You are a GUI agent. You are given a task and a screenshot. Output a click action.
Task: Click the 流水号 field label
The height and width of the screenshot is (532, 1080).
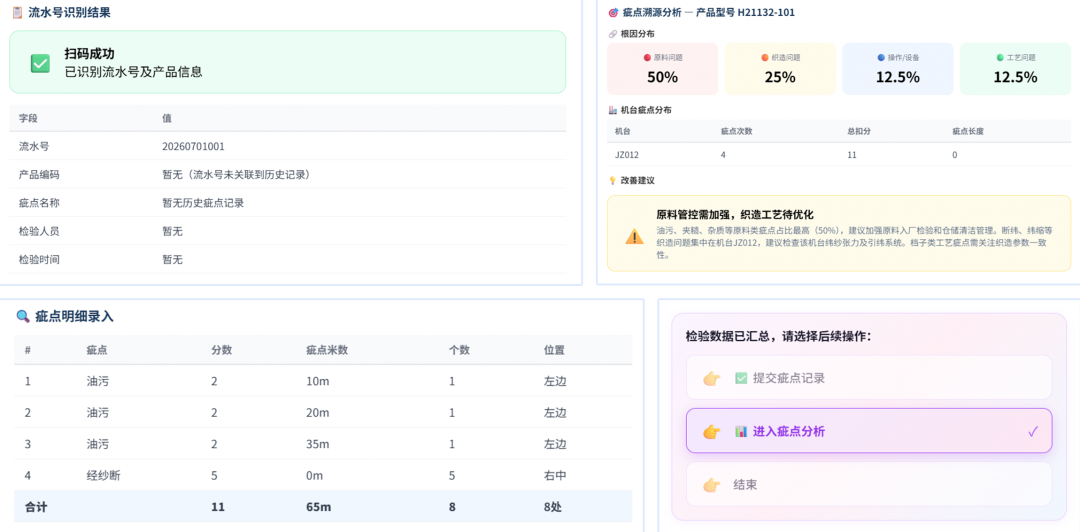[x=34, y=146]
